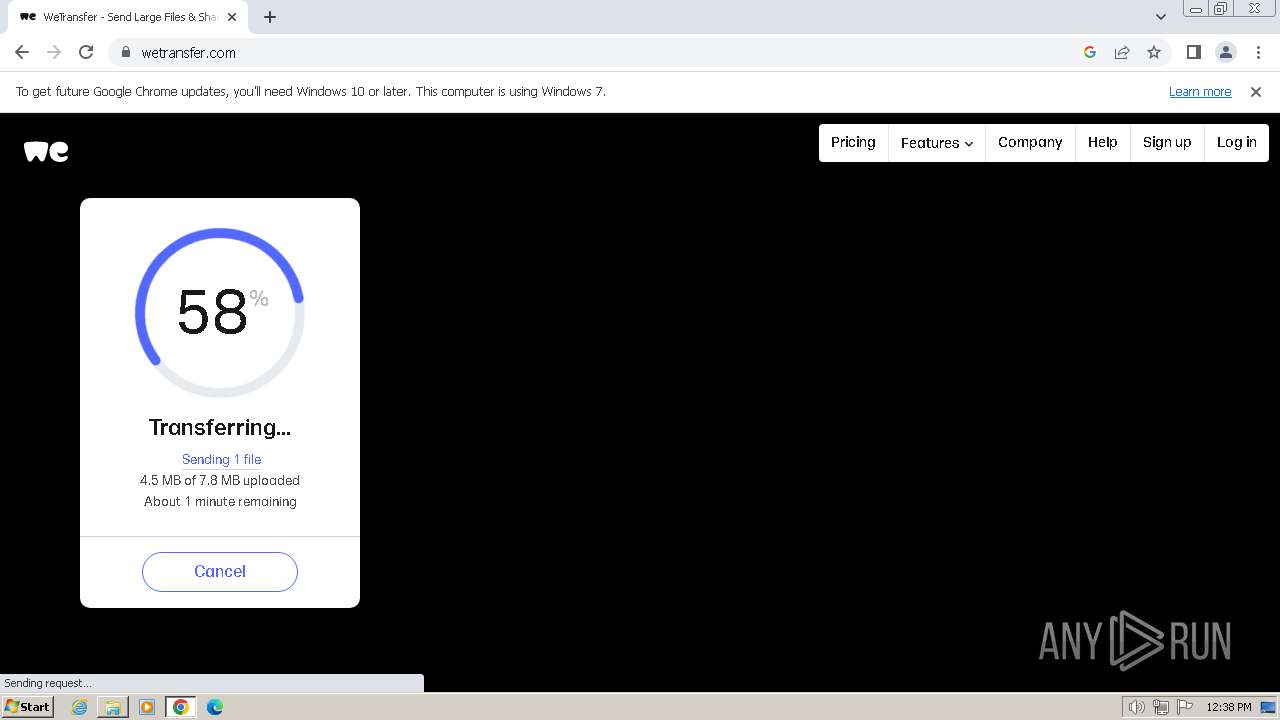Screen dimensions: 1280x720
Task: Expand tab search dropdown arrow
Action: pos(1161,17)
